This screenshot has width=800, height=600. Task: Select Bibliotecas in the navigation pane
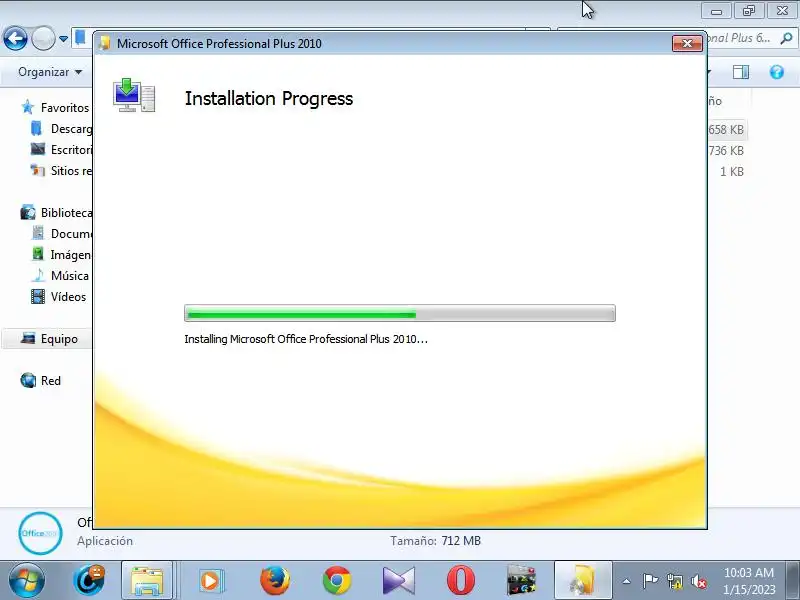pos(66,213)
